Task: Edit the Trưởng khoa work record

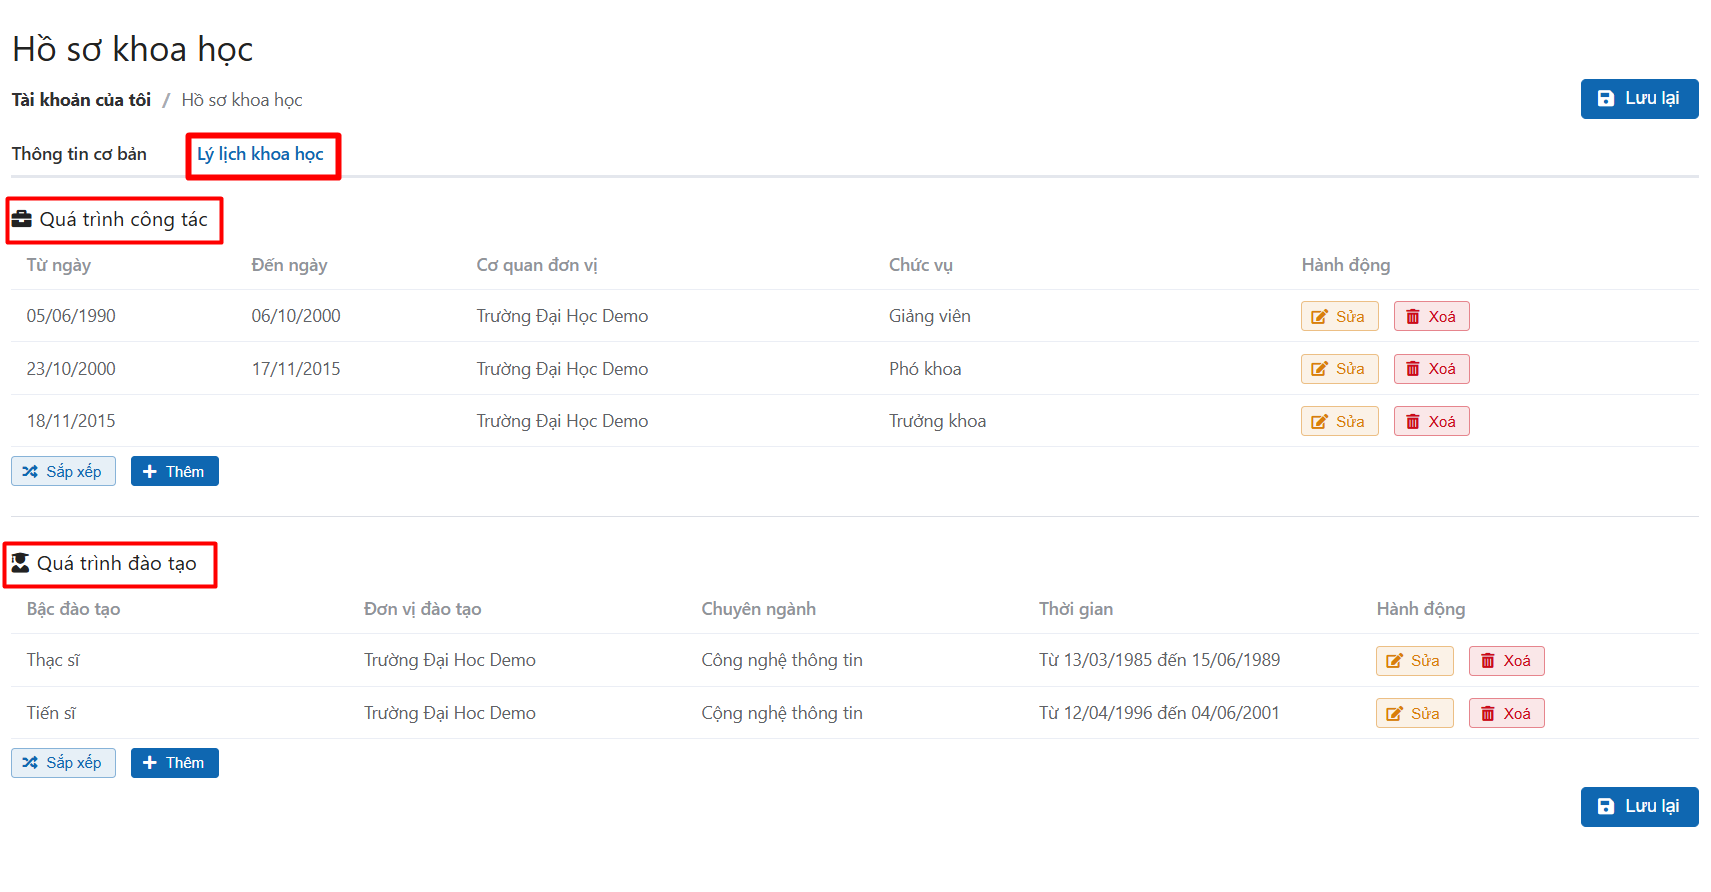Action: 1338,421
